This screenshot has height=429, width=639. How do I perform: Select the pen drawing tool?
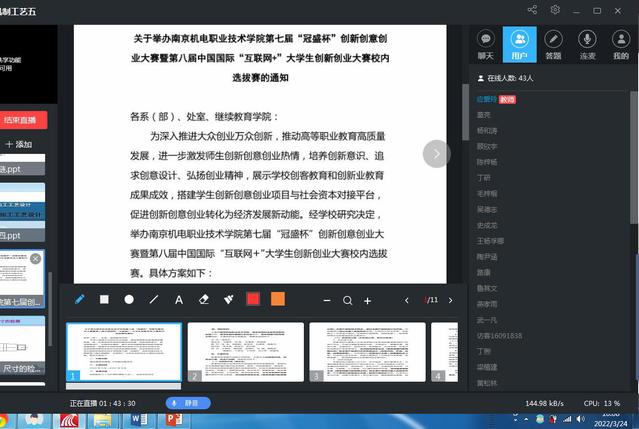click(80, 300)
